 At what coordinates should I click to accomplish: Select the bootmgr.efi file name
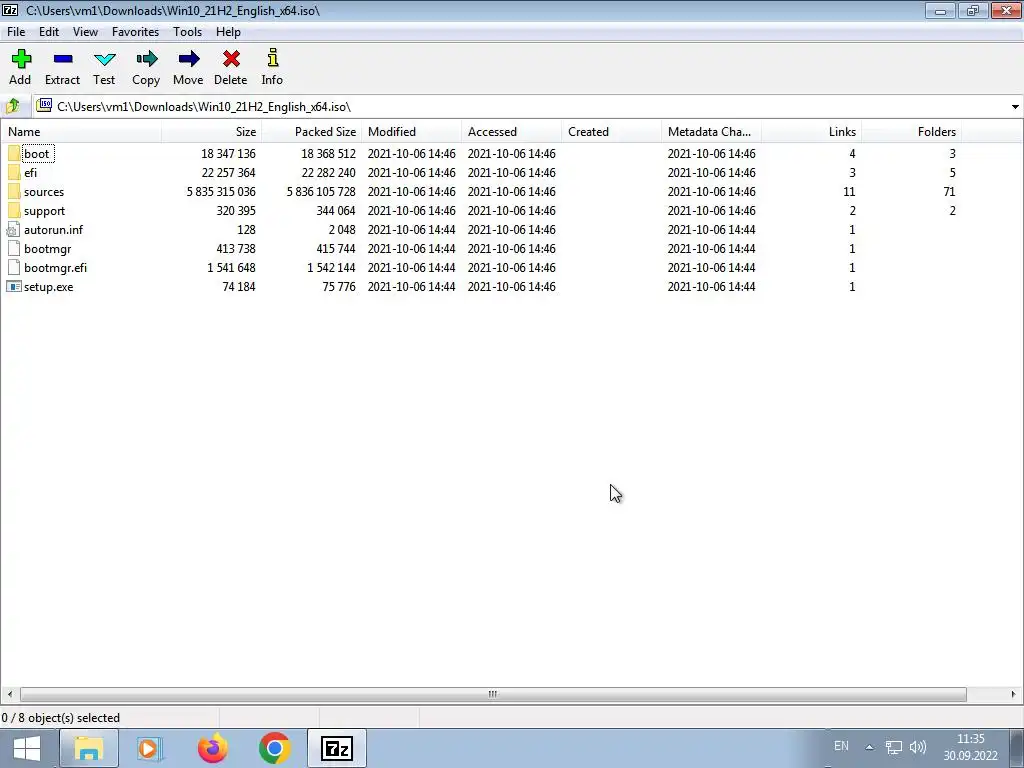[56, 268]
